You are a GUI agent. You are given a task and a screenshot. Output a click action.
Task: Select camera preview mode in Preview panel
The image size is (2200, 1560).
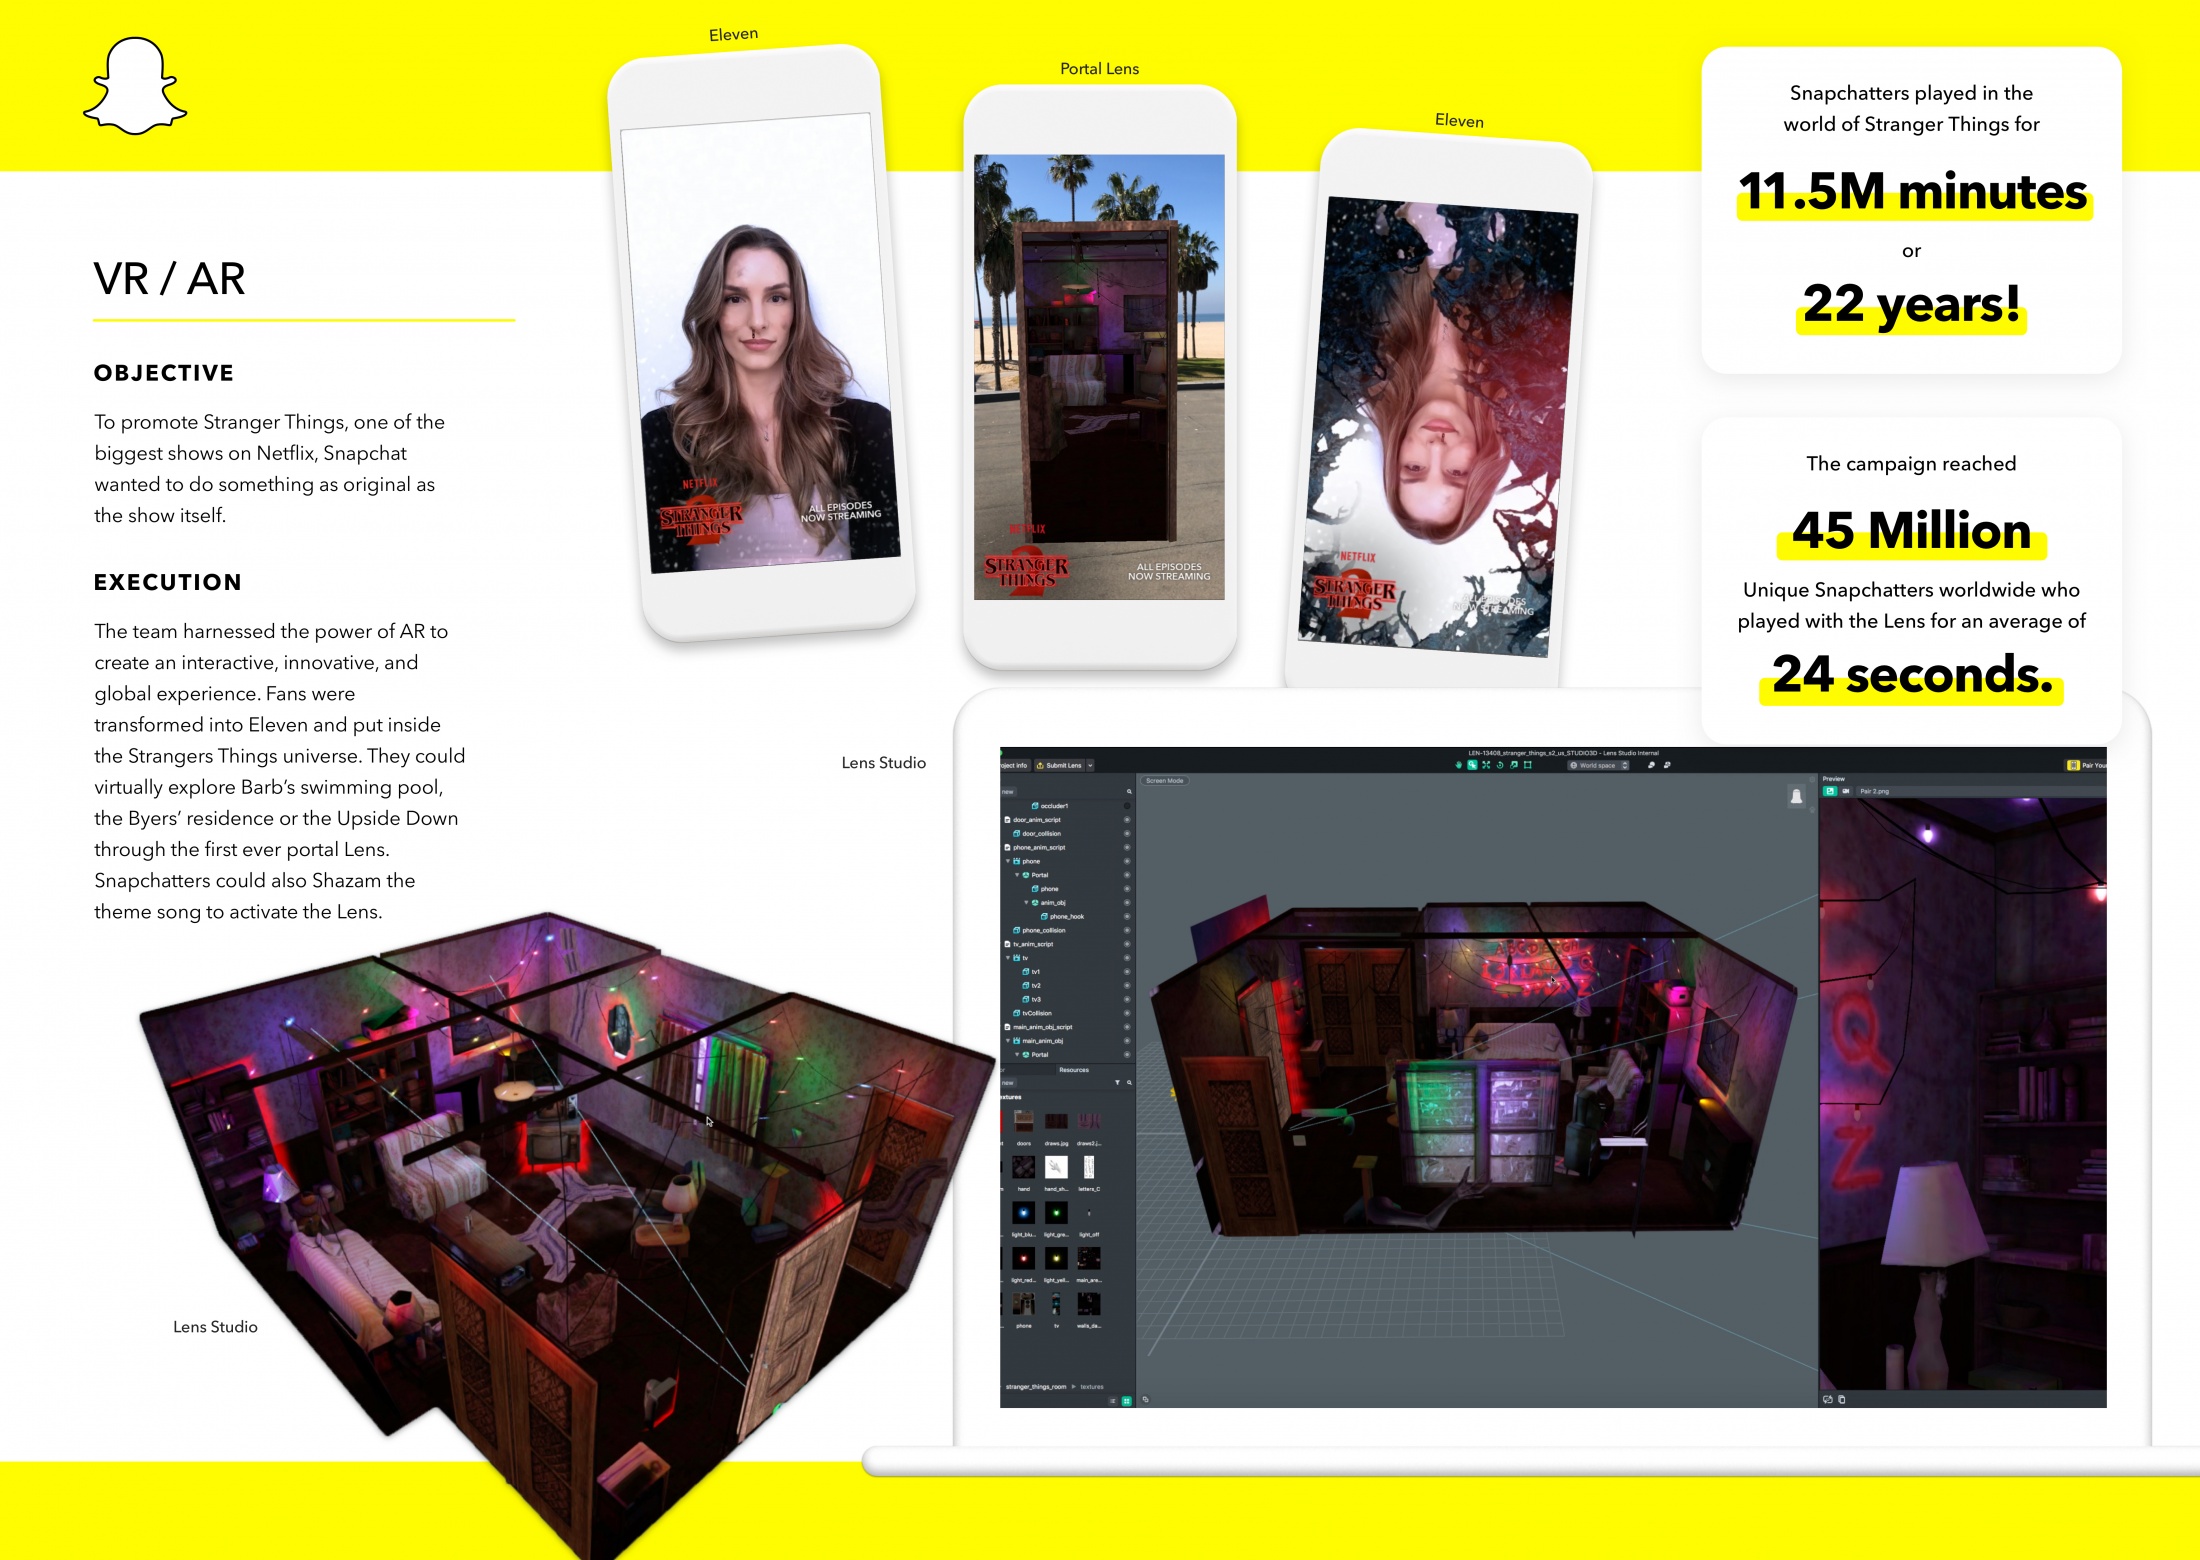click(1845, 791)
